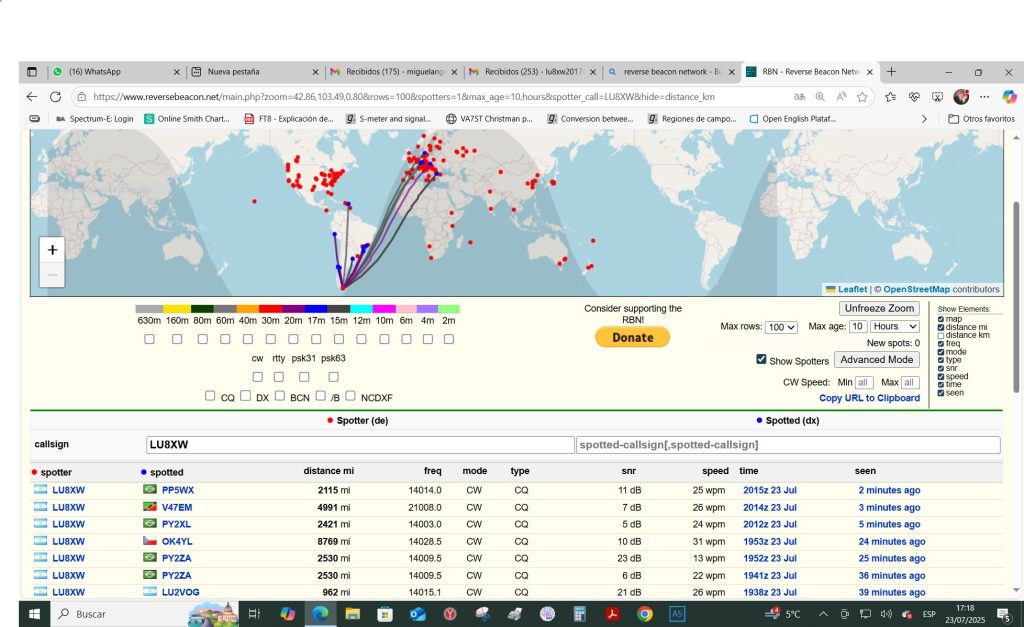
Task: Zoom out on the map
Action: 52,275
